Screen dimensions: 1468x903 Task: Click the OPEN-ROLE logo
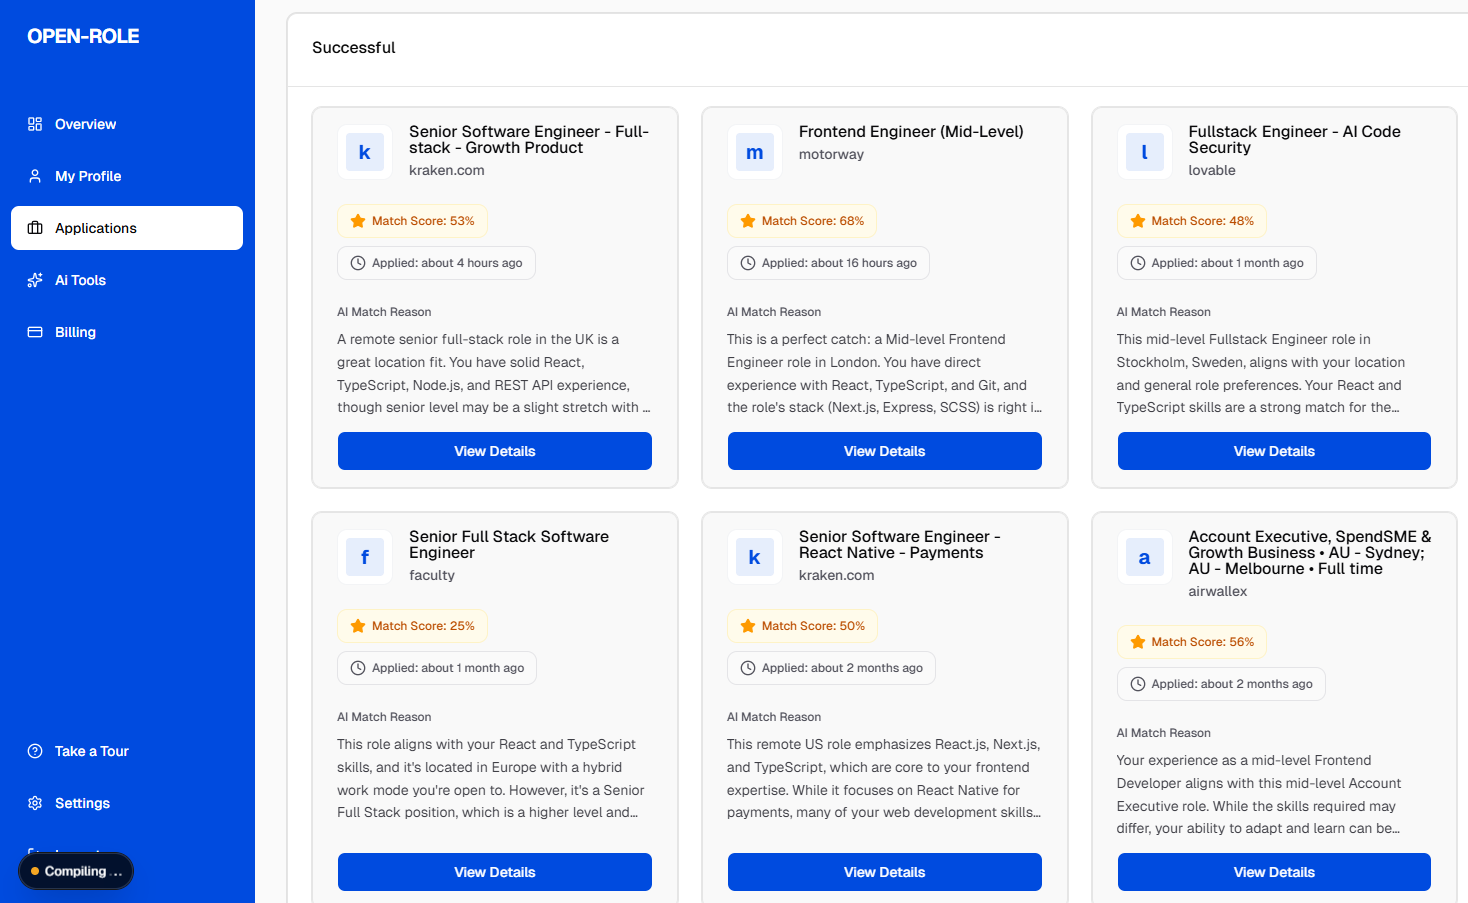click(x=83, y=36)
